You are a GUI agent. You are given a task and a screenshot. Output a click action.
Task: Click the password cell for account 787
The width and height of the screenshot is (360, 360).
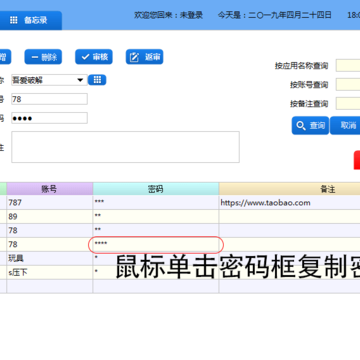point(156,203)
